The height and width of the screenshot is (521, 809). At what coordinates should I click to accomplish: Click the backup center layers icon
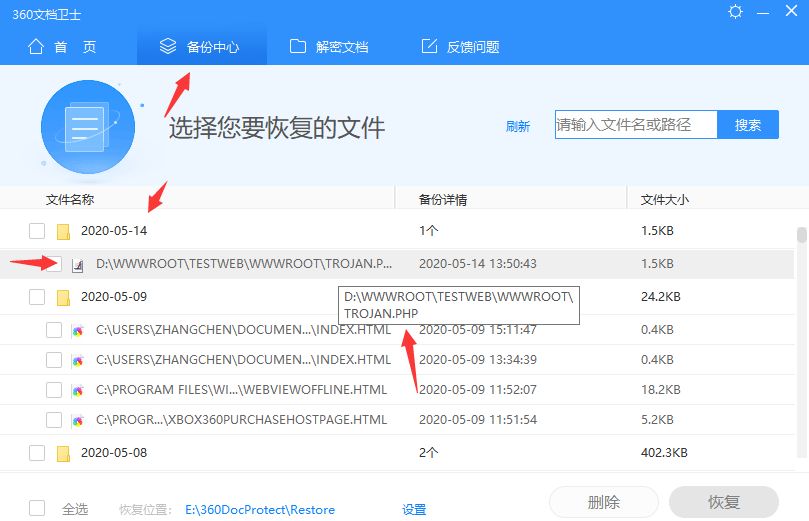pos(170,47)
